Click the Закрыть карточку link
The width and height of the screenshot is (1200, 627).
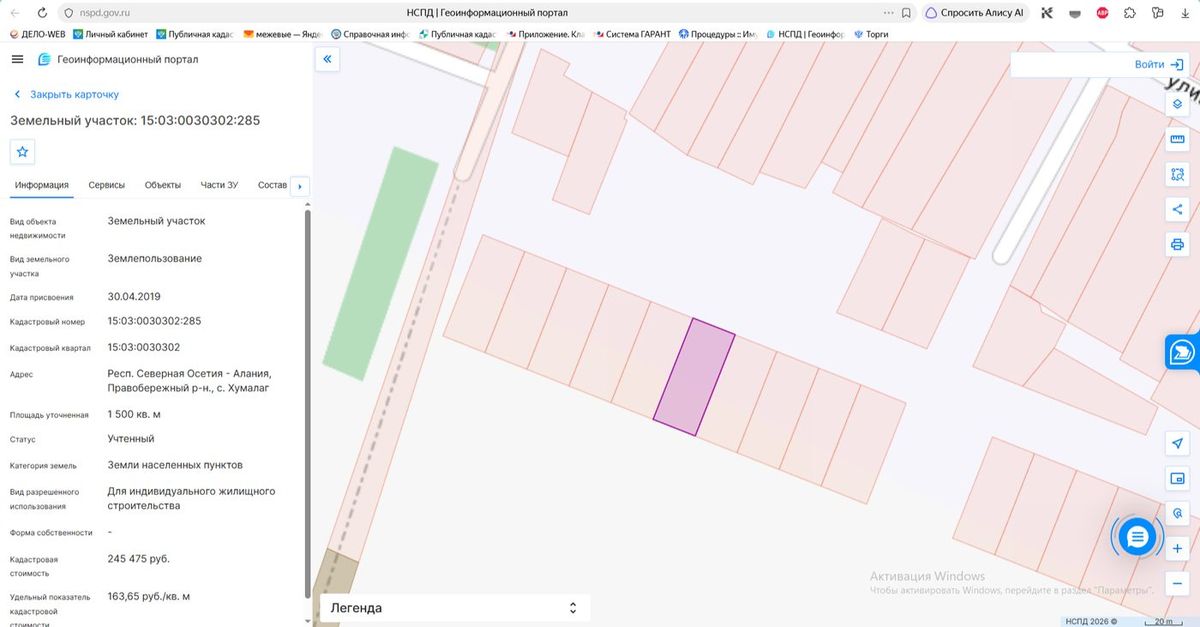point(66,94)
